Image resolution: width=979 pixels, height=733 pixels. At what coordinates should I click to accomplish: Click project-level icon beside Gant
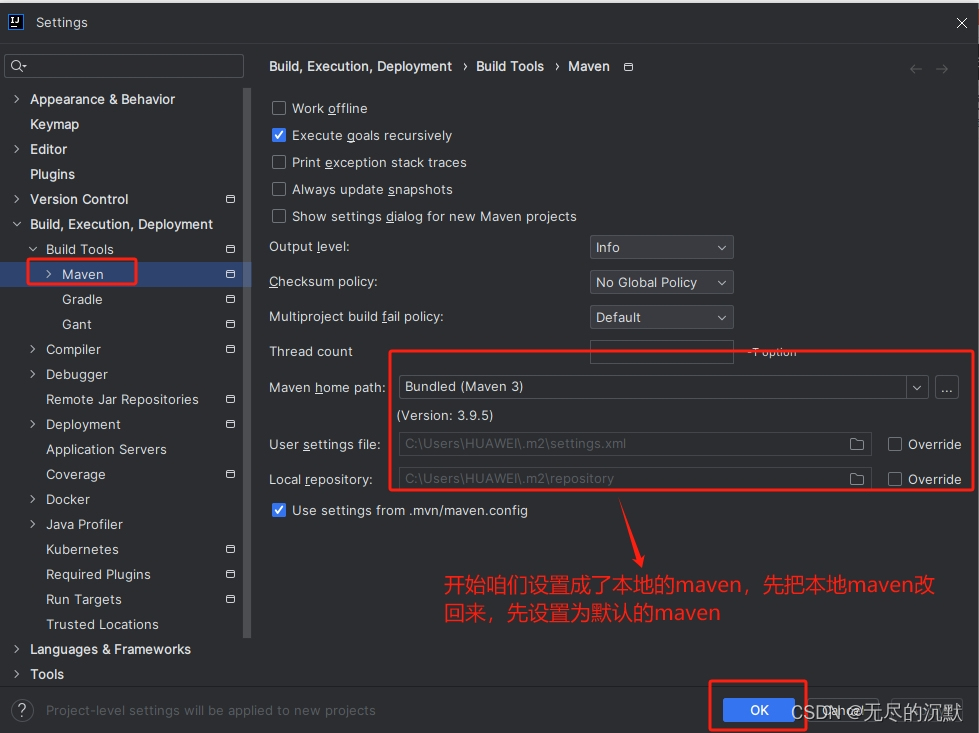230,324
